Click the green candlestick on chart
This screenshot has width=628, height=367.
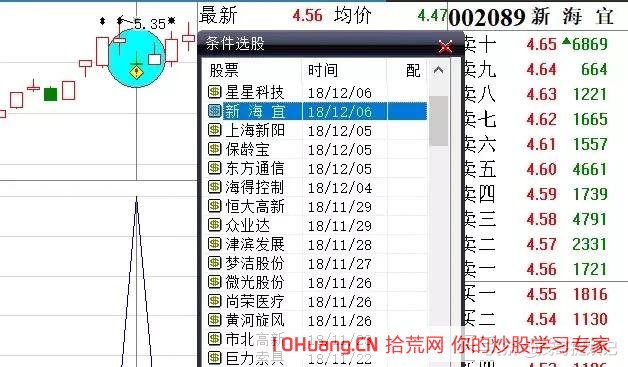tap(50, 94)
